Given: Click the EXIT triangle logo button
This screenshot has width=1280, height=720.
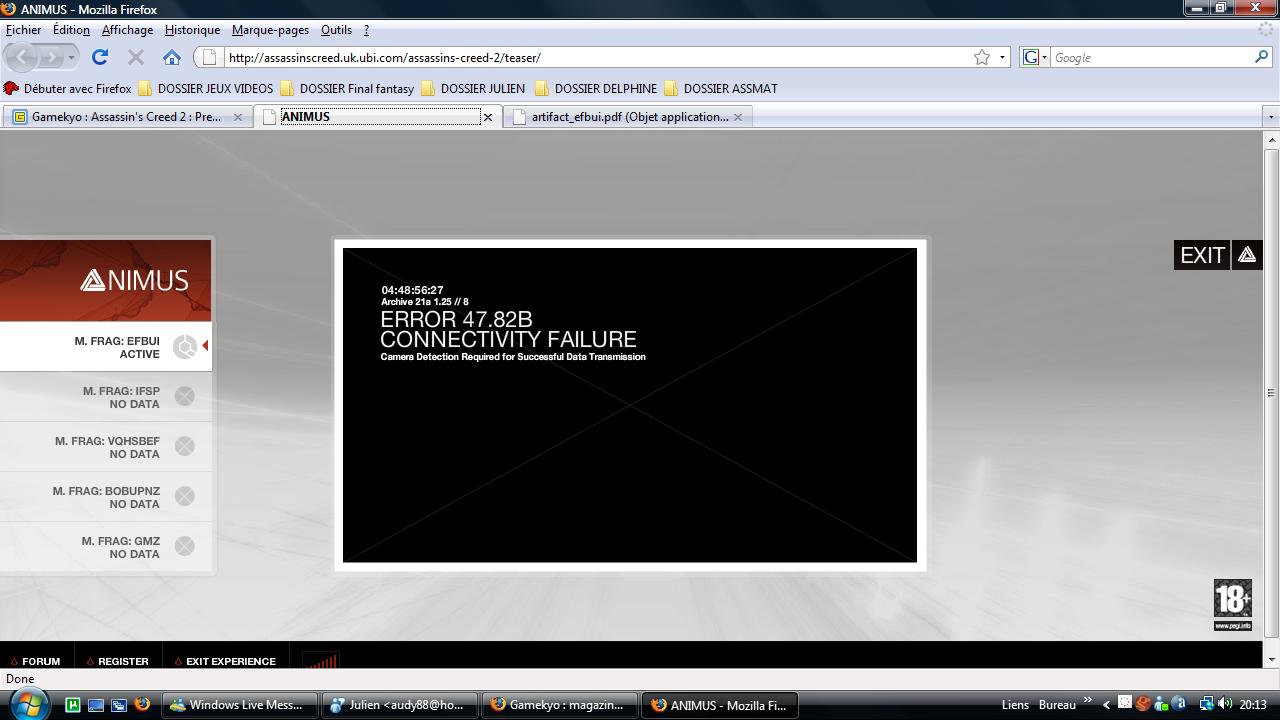Looking at the screenshot, I should pos(1247,255).
